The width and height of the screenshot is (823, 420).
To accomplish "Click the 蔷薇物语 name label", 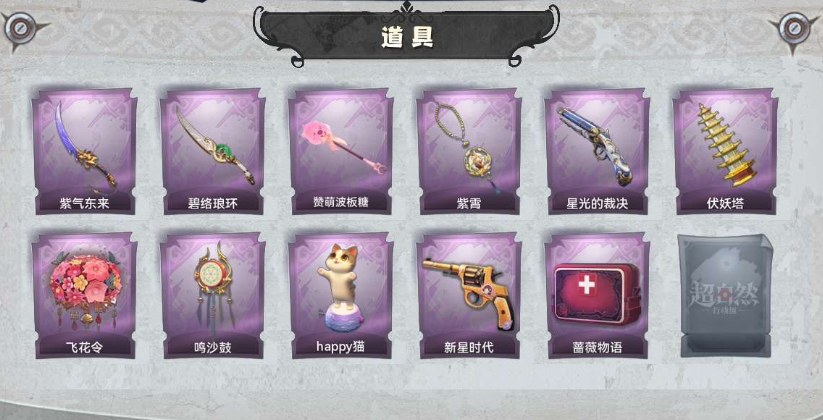I will [597, 348].
